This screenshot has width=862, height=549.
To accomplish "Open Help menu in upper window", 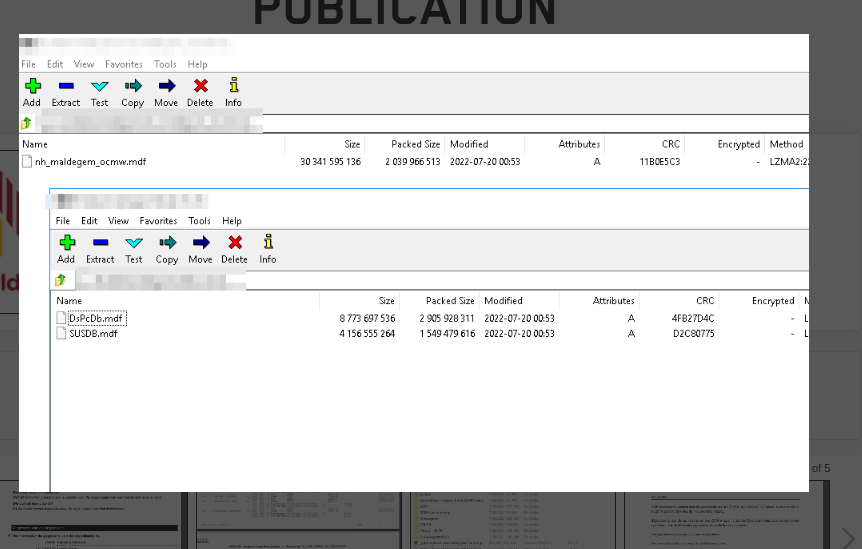I will click(x=197, y=64).
